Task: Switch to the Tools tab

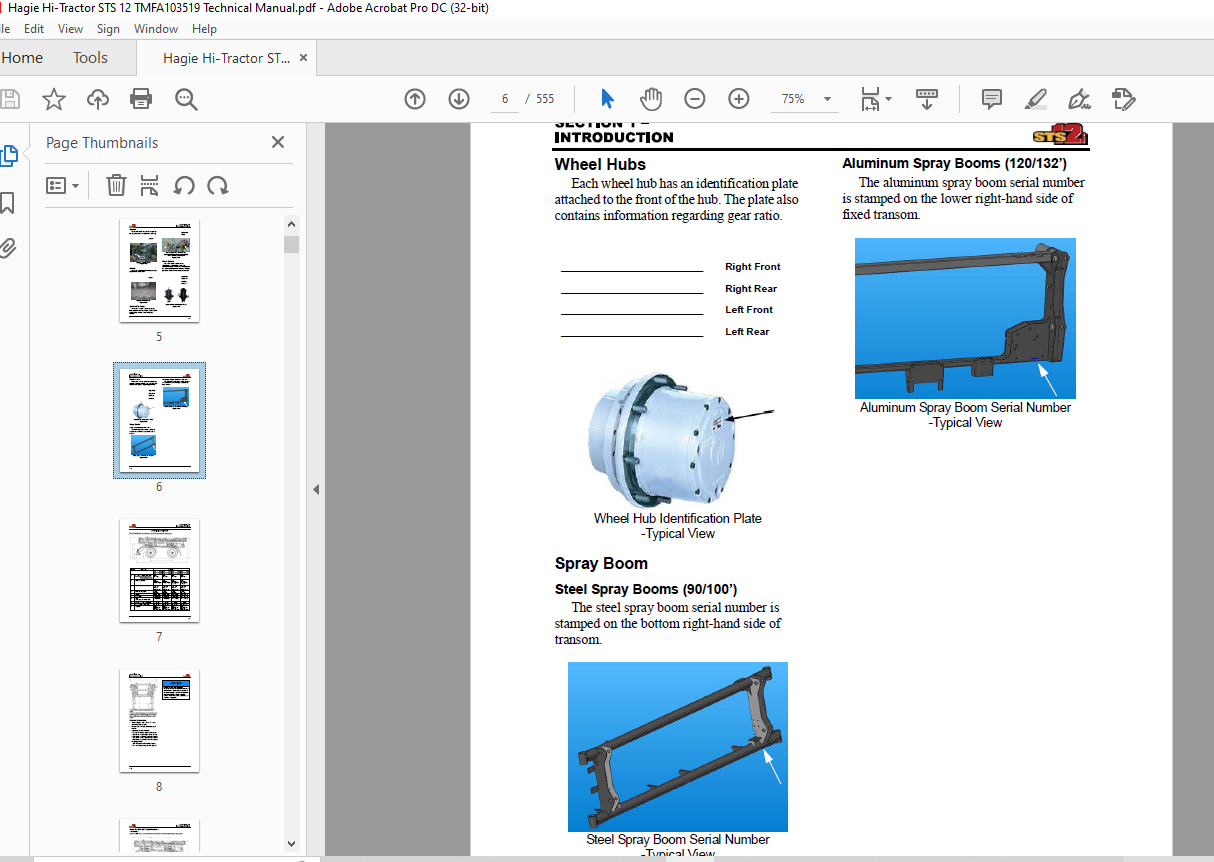Action: [90, 58]
